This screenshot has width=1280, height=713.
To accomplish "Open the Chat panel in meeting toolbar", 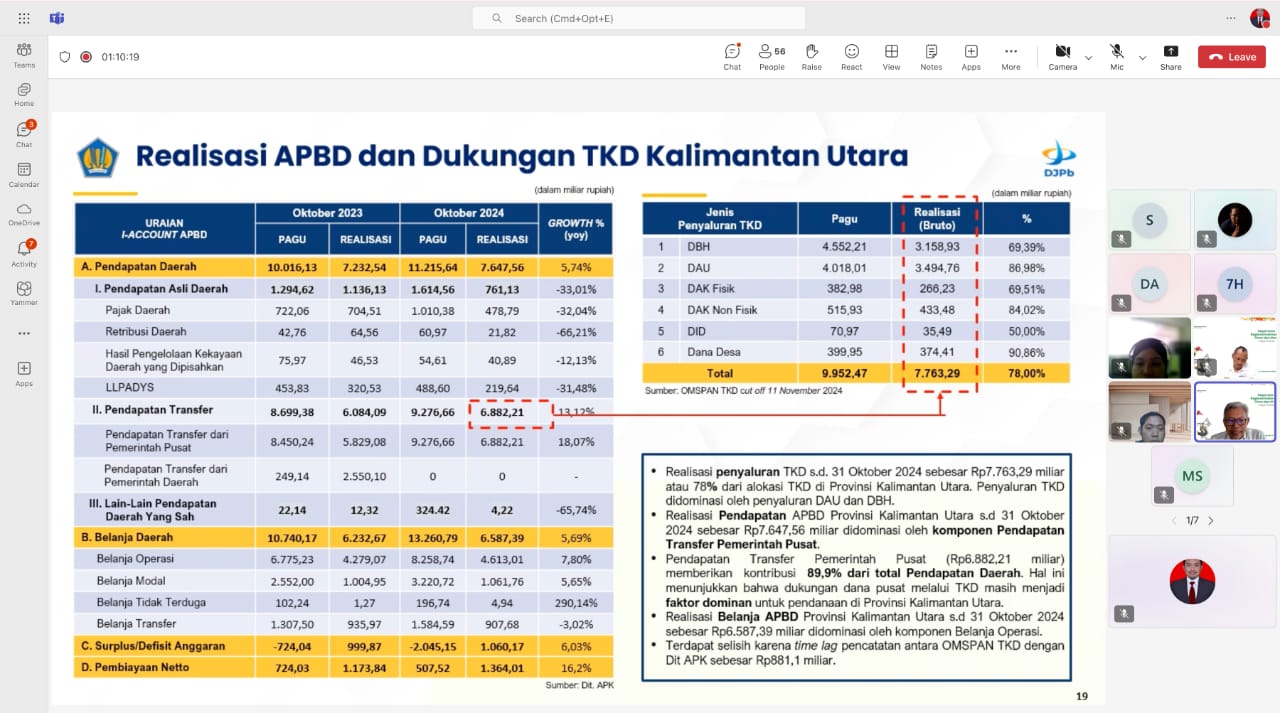I will point(732,56).
